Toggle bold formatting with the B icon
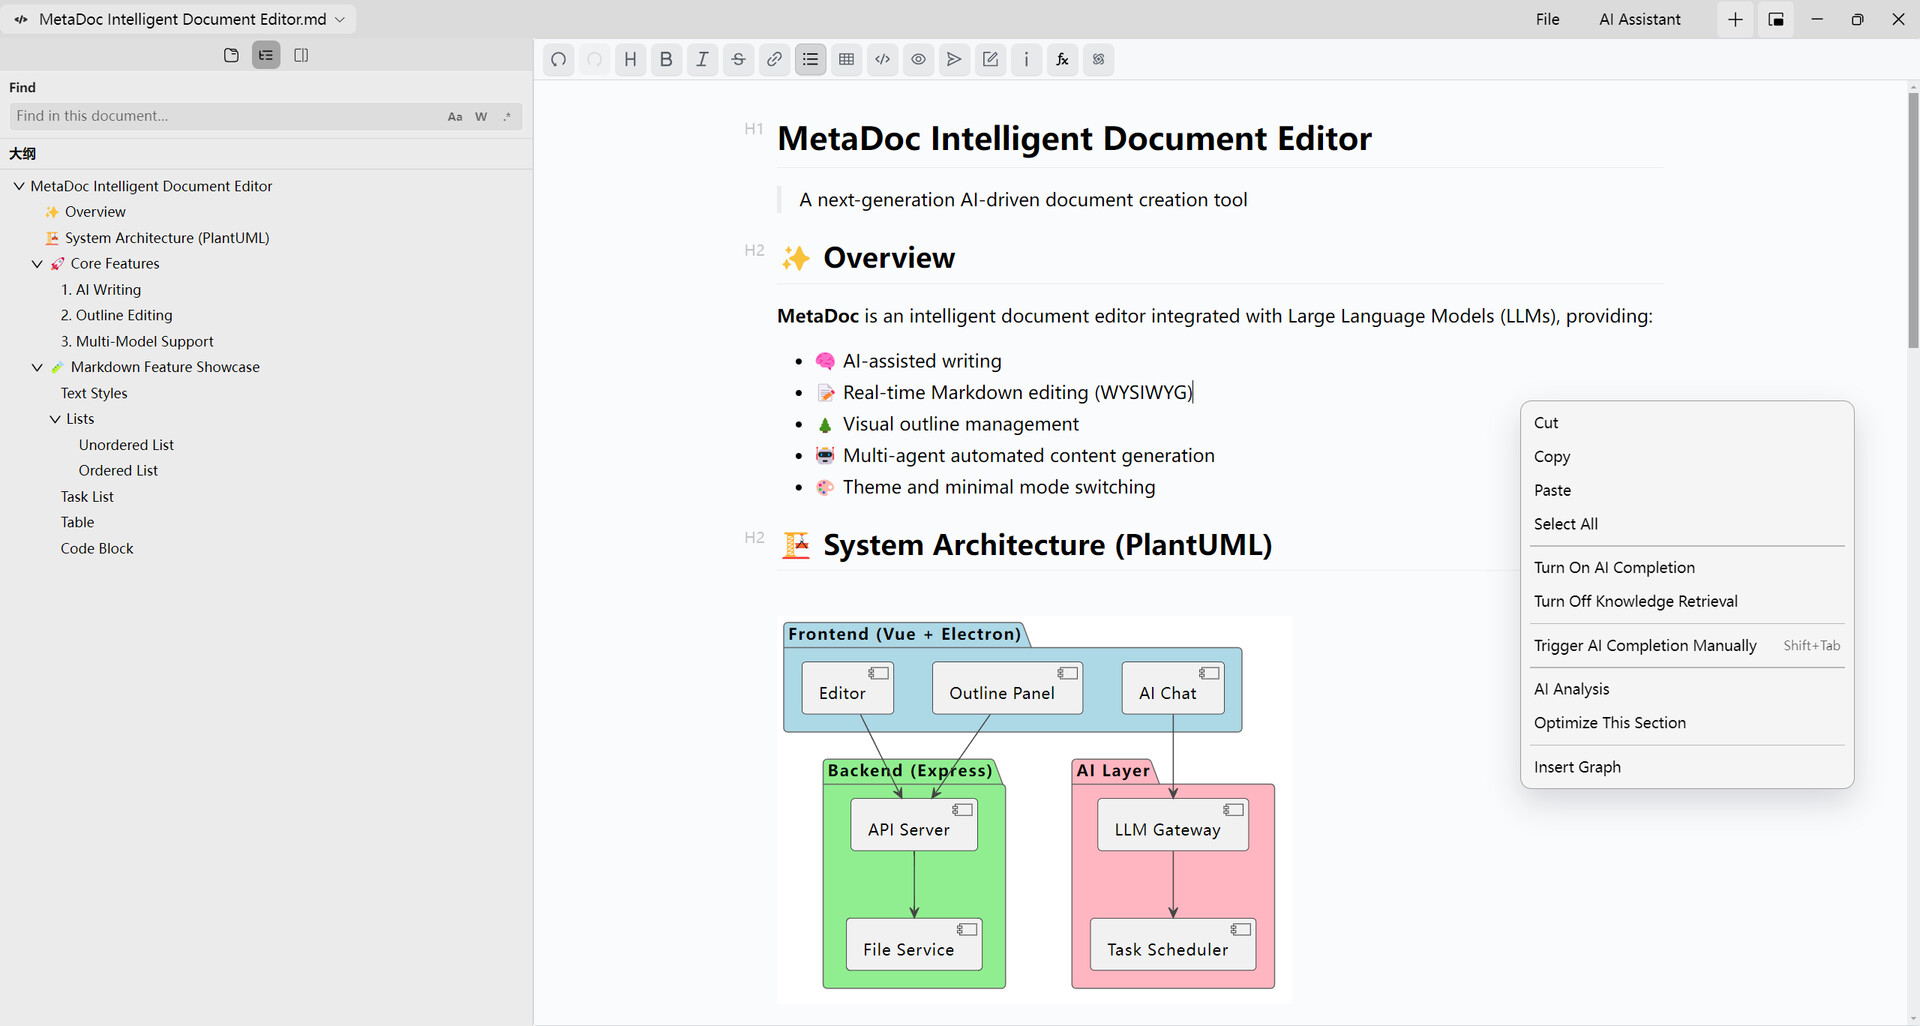1920x1026 pixels. tap(667, 60)
